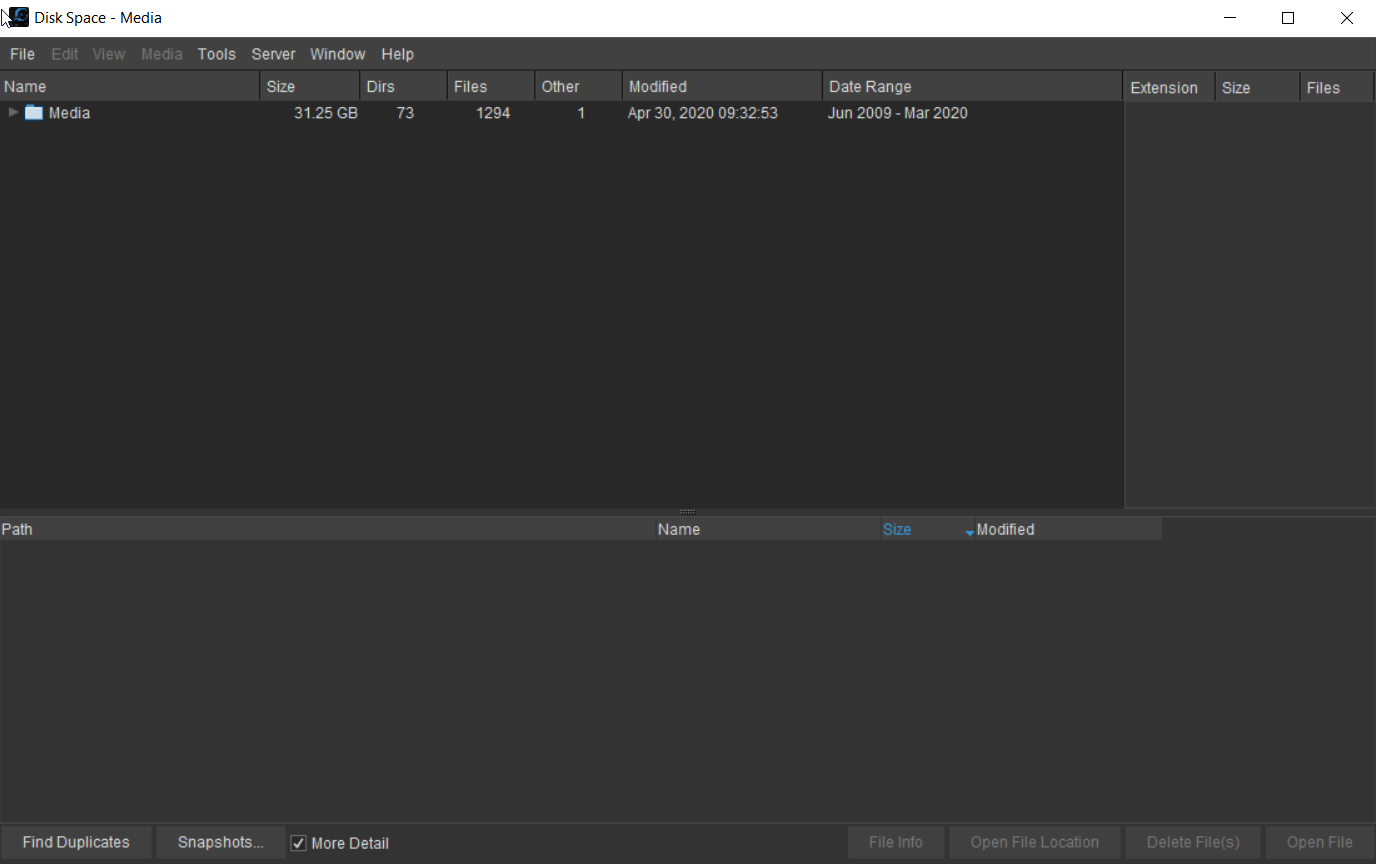Sort by the Date Range column header
The width and height of the screenshot is (1376, 864).
tap(972, 87)
